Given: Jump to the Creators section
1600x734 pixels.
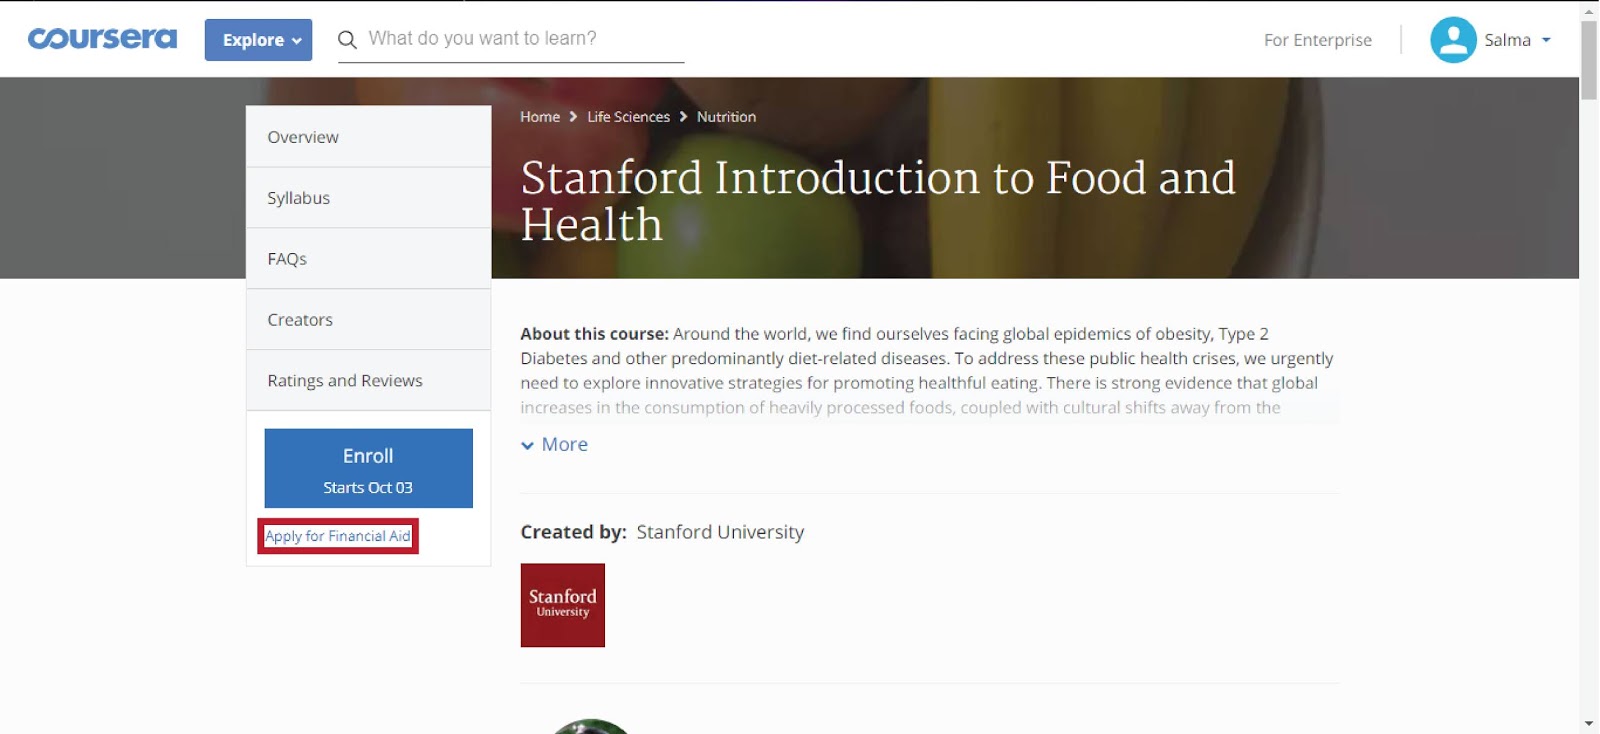Looking at the screenshot, I should [300, 320].
